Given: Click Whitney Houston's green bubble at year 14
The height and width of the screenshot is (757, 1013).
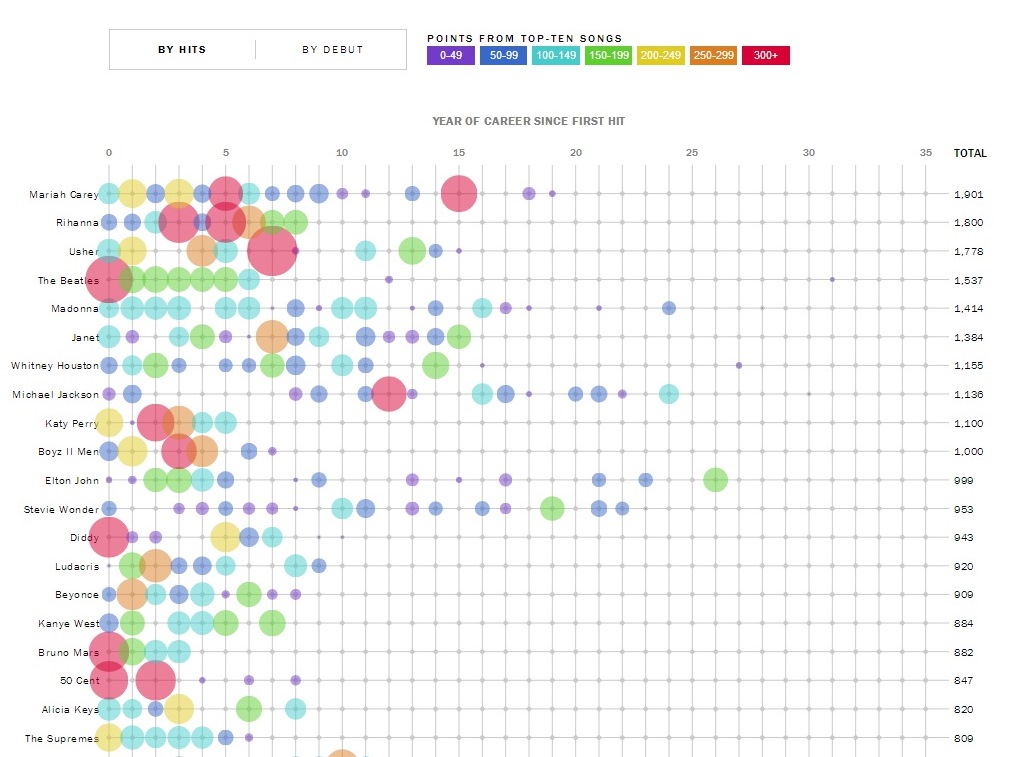Looking at the screenshot, I should [x=435, y=366].
